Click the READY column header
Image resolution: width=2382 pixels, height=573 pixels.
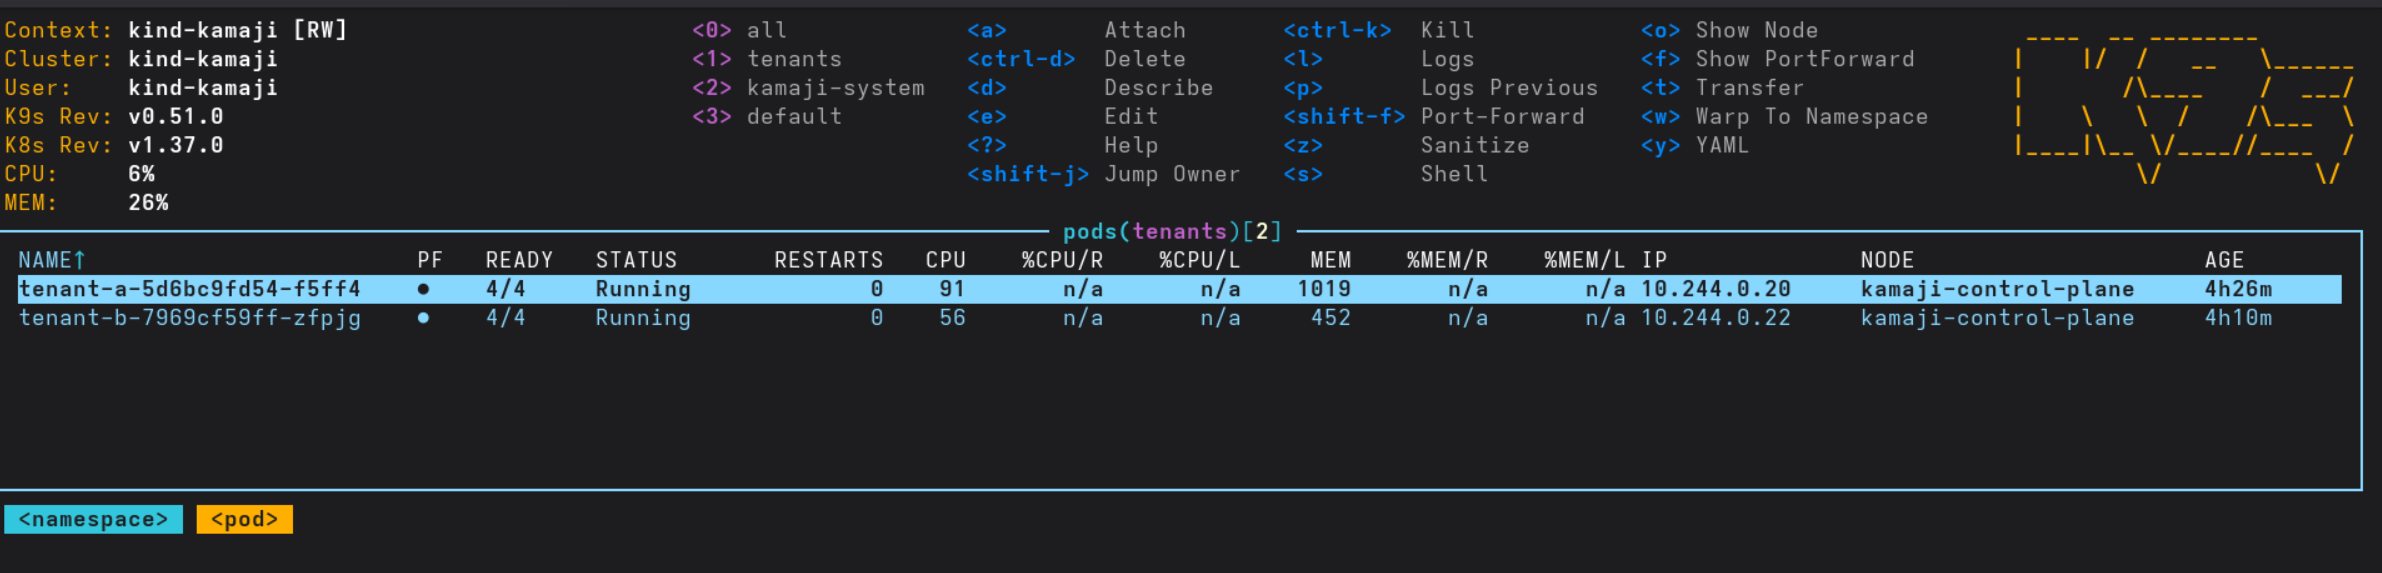519,260
